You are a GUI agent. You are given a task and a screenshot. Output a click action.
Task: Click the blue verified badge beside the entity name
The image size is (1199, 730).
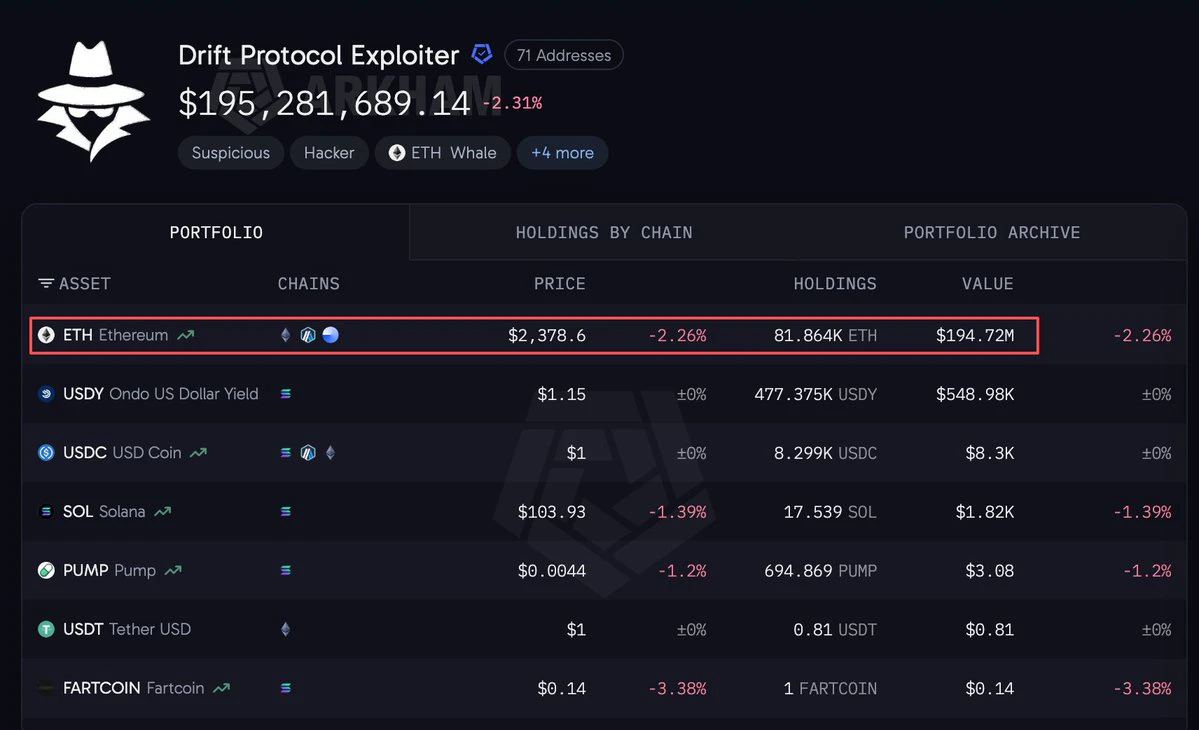pos(482,54)
